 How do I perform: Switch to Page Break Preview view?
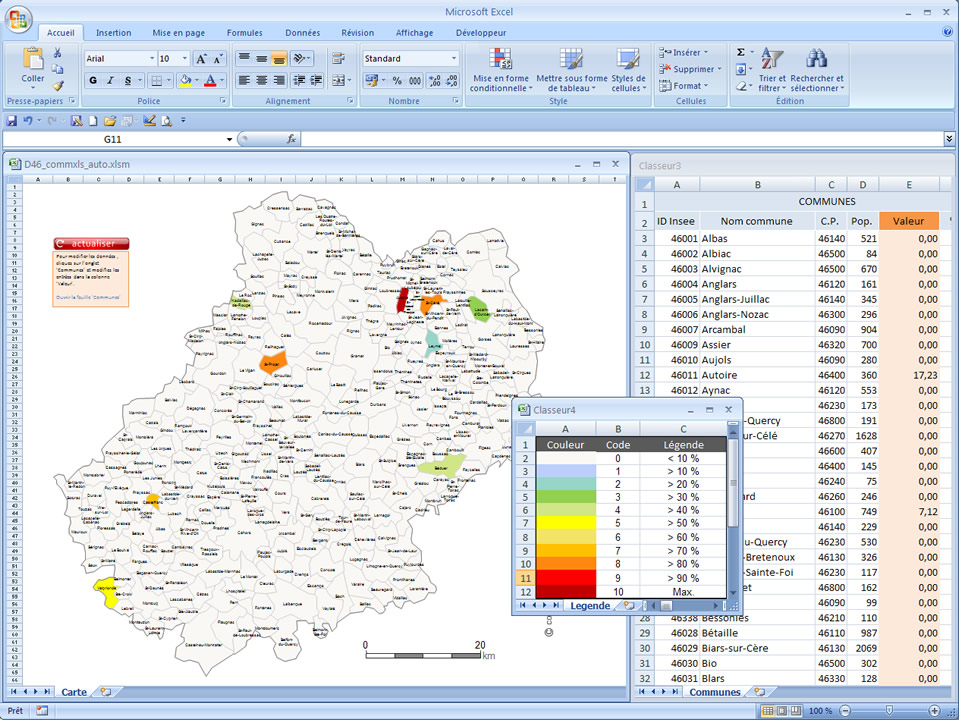click(x=796, y=710)
